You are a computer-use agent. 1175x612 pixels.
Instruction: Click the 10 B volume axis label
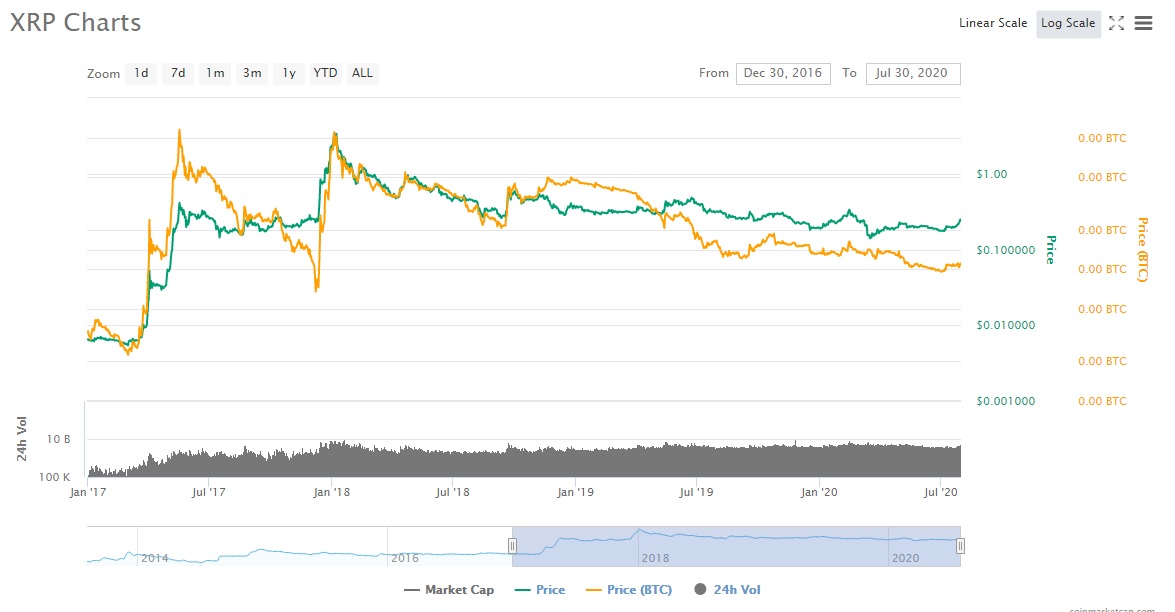tap(58, 439)
